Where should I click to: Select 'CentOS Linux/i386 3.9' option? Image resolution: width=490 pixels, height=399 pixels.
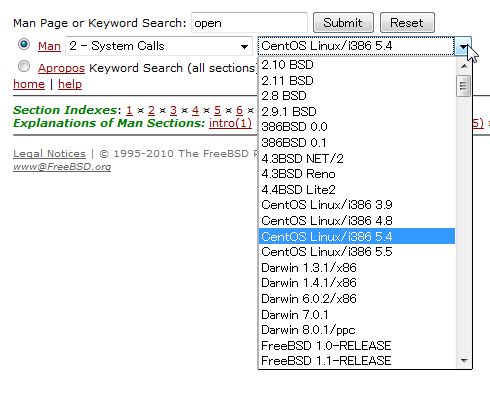[x=357, y=205]
